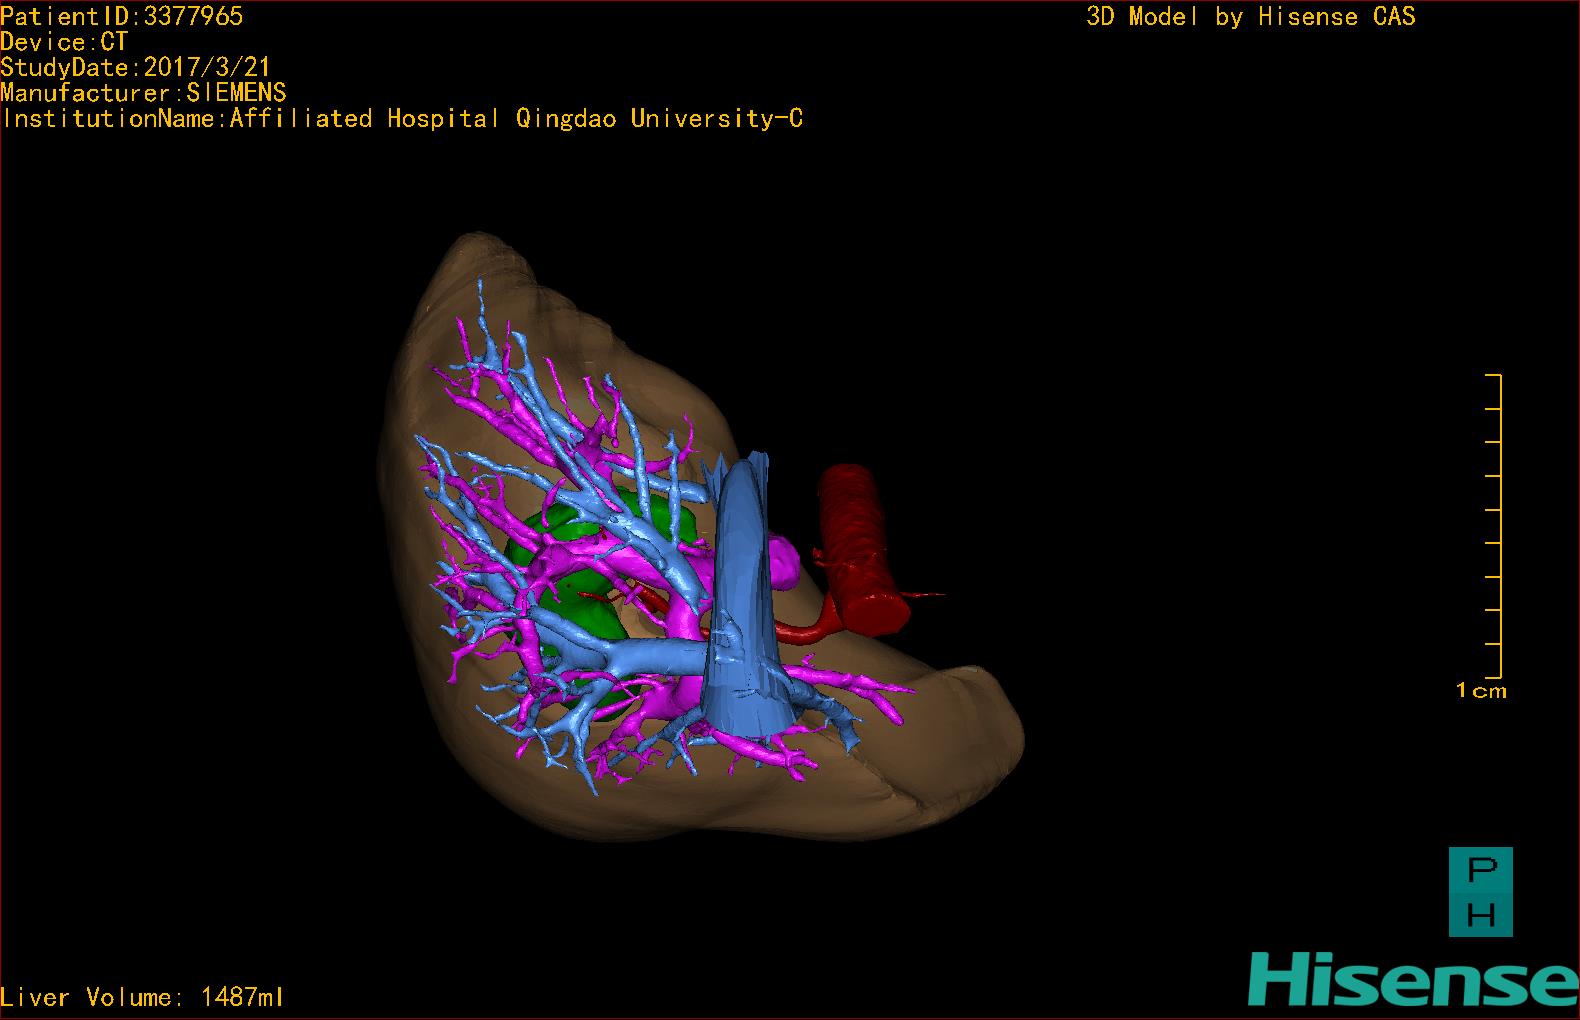Click the PatientID:3377965 text
Screen dimensions: 1580x1020
(122, 16)
